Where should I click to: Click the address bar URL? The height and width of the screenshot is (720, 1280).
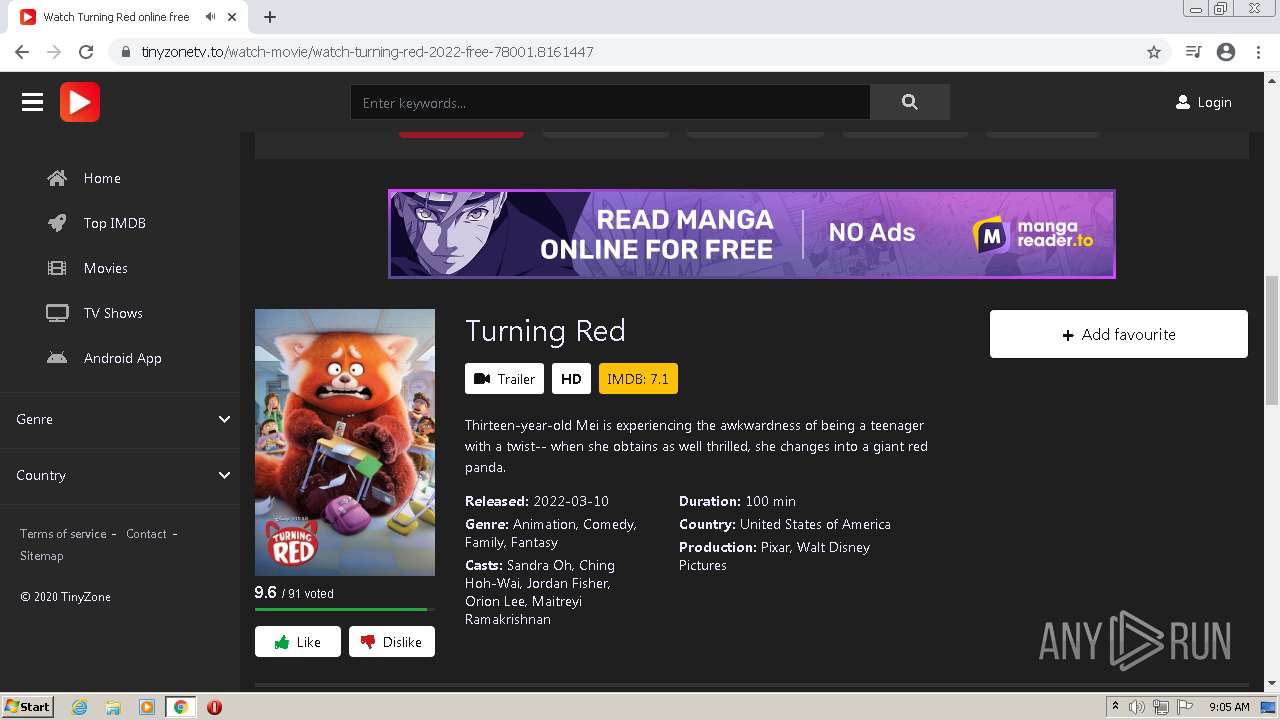tap(367, 52)
